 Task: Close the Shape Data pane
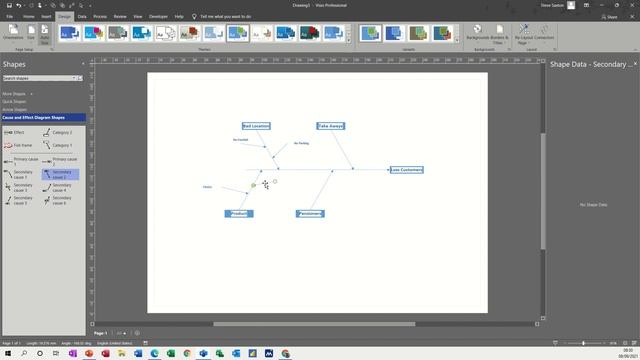point(635,64)
